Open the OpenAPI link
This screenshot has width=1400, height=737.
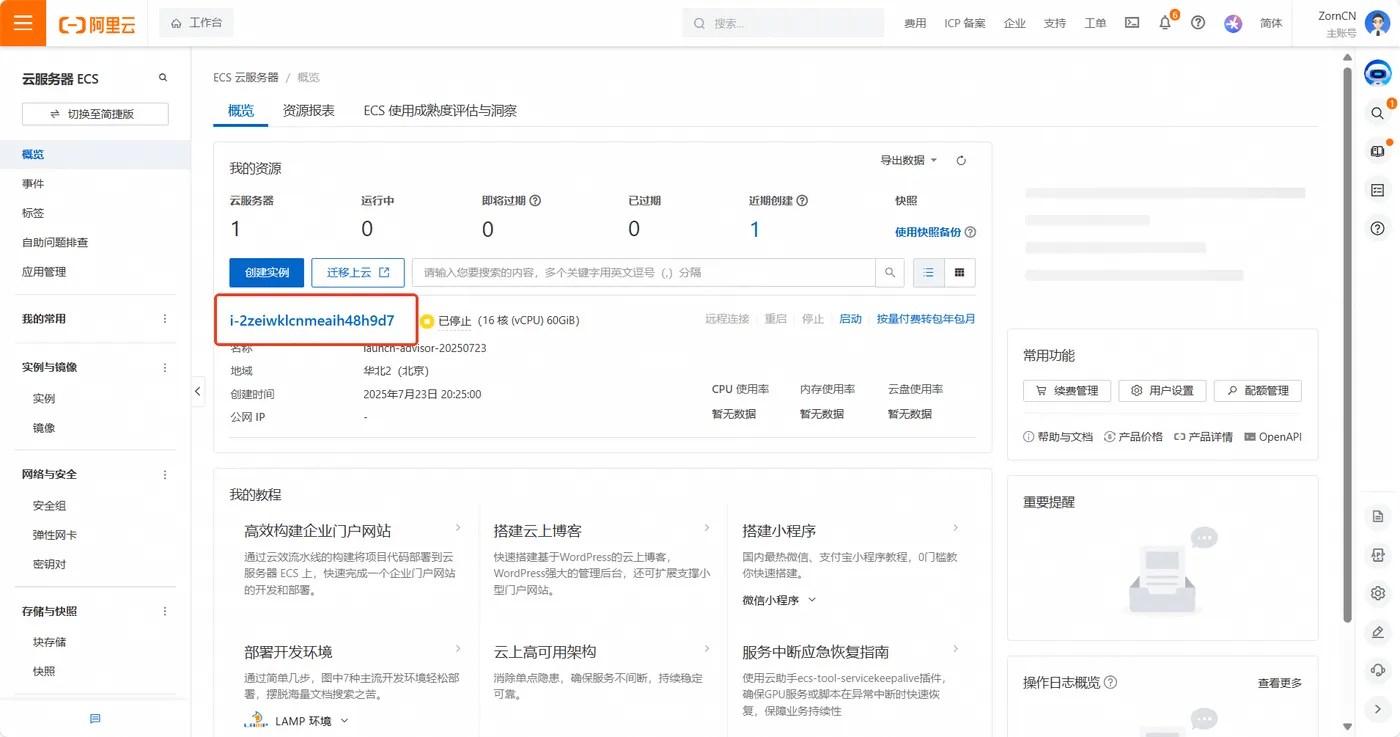point(1273,437)
